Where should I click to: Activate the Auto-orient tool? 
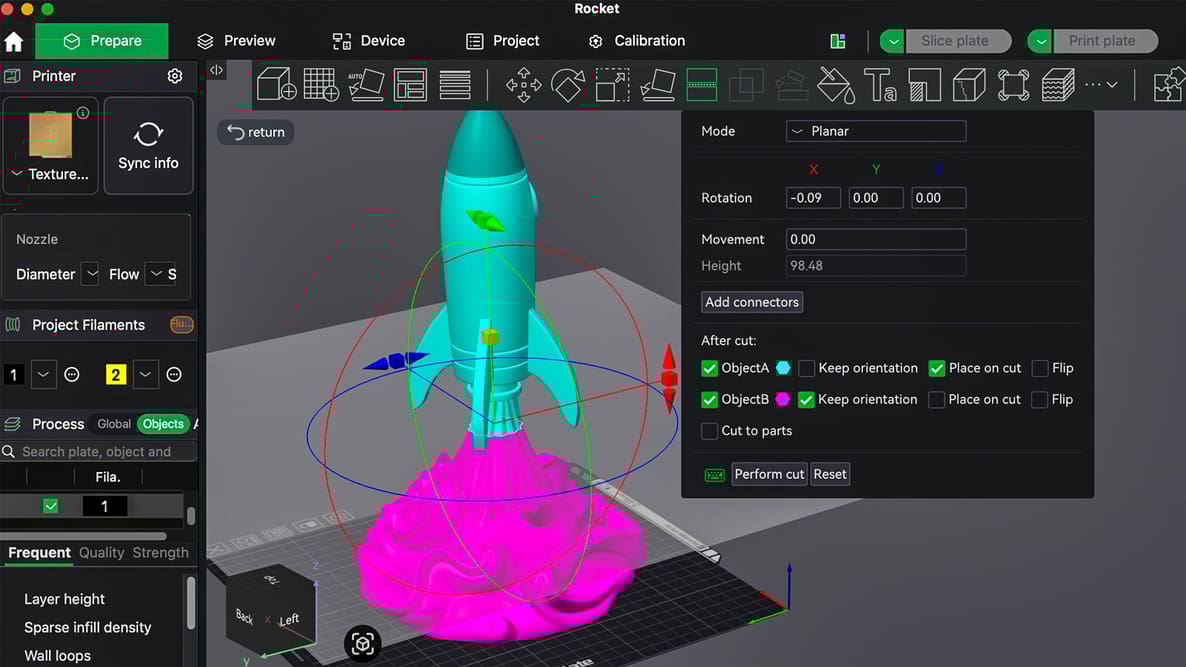pyautogui.click(x=367, y=84)
